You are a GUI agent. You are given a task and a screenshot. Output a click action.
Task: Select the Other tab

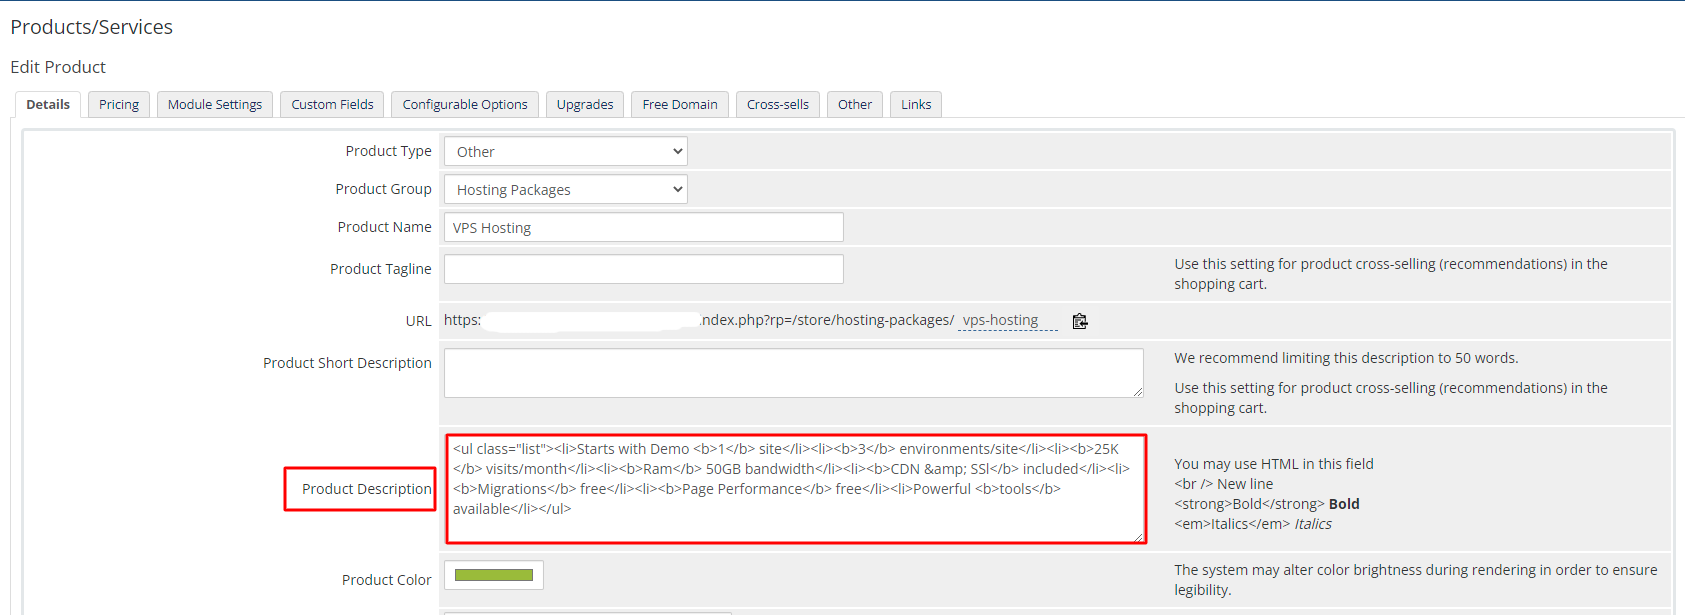(x=855, y=105)
